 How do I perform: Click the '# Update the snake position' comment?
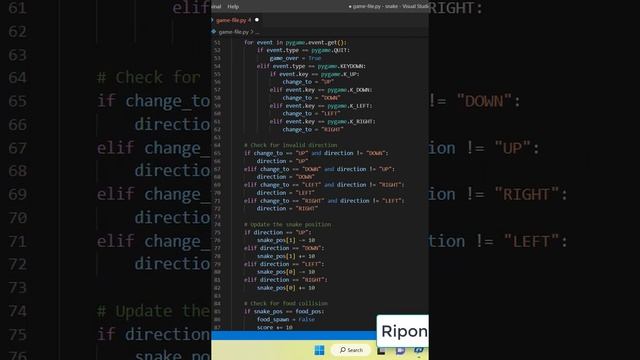[x=288, y=224]
